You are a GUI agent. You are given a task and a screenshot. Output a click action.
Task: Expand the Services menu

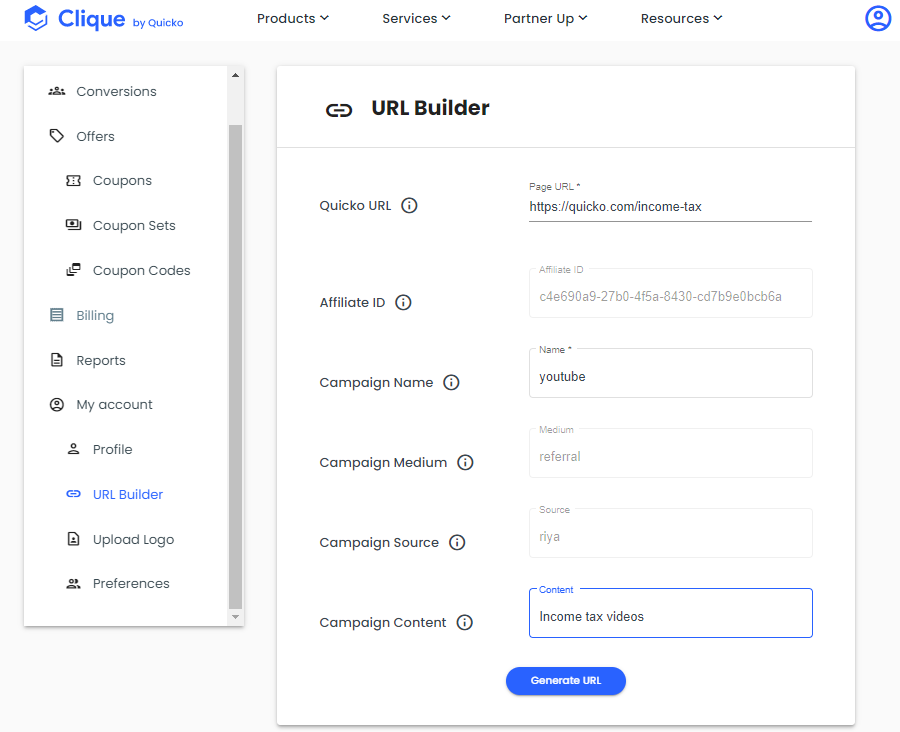[x=416, y=18]
